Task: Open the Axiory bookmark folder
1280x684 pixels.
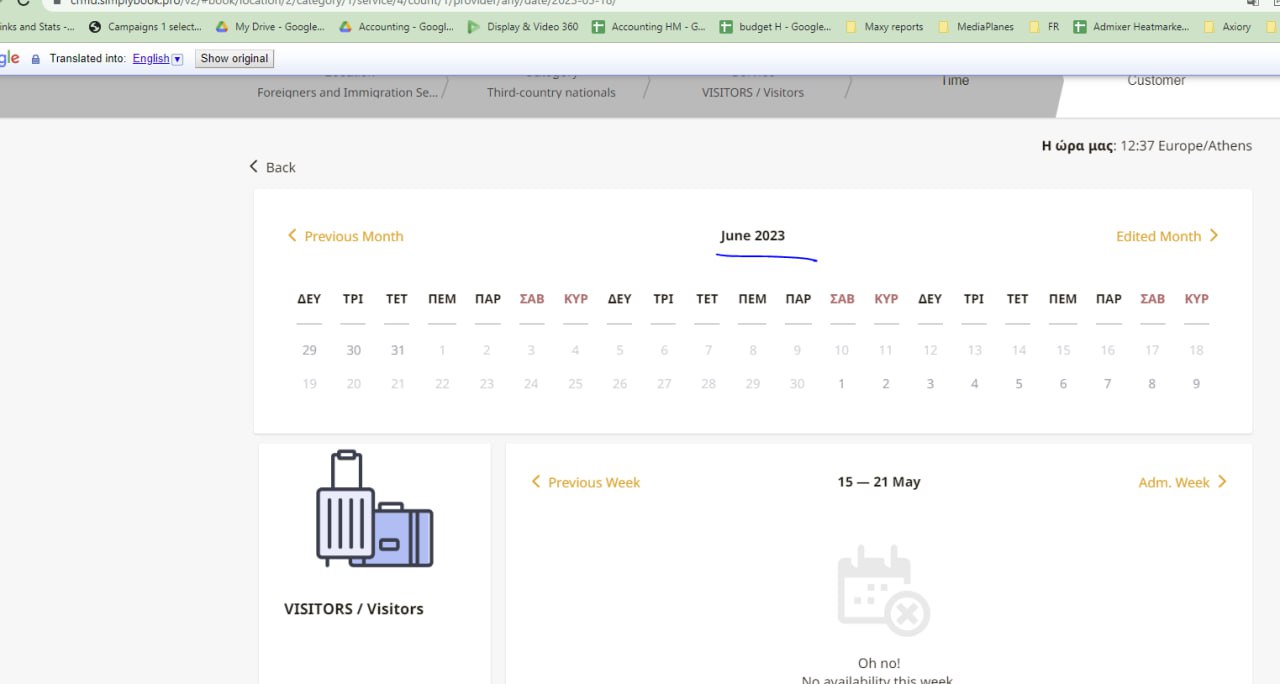Action: pyautogui.click(x=1228, y=27)
